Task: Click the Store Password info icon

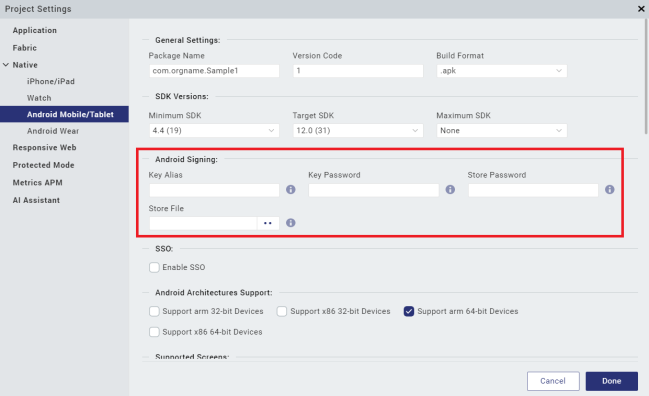Action: click(609, 190)
